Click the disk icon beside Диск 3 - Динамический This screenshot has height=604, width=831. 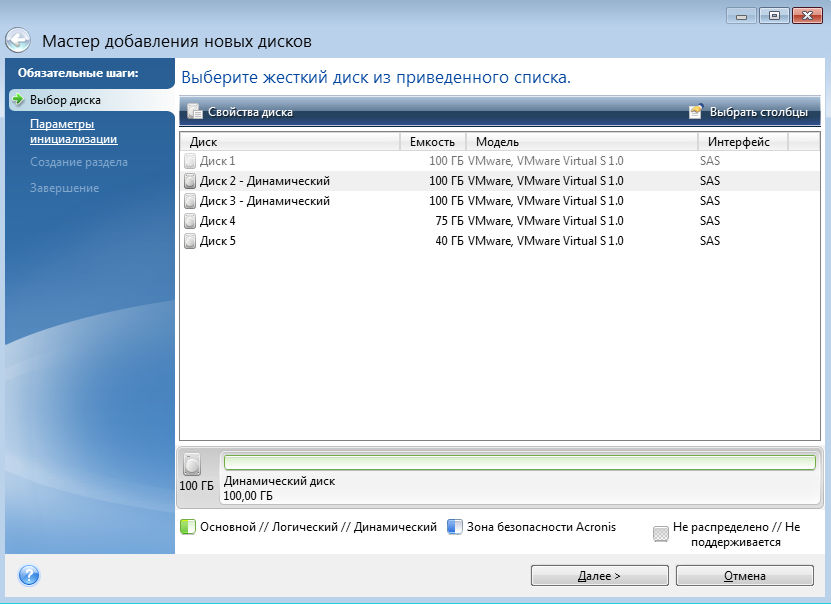(x=190, y=201)
